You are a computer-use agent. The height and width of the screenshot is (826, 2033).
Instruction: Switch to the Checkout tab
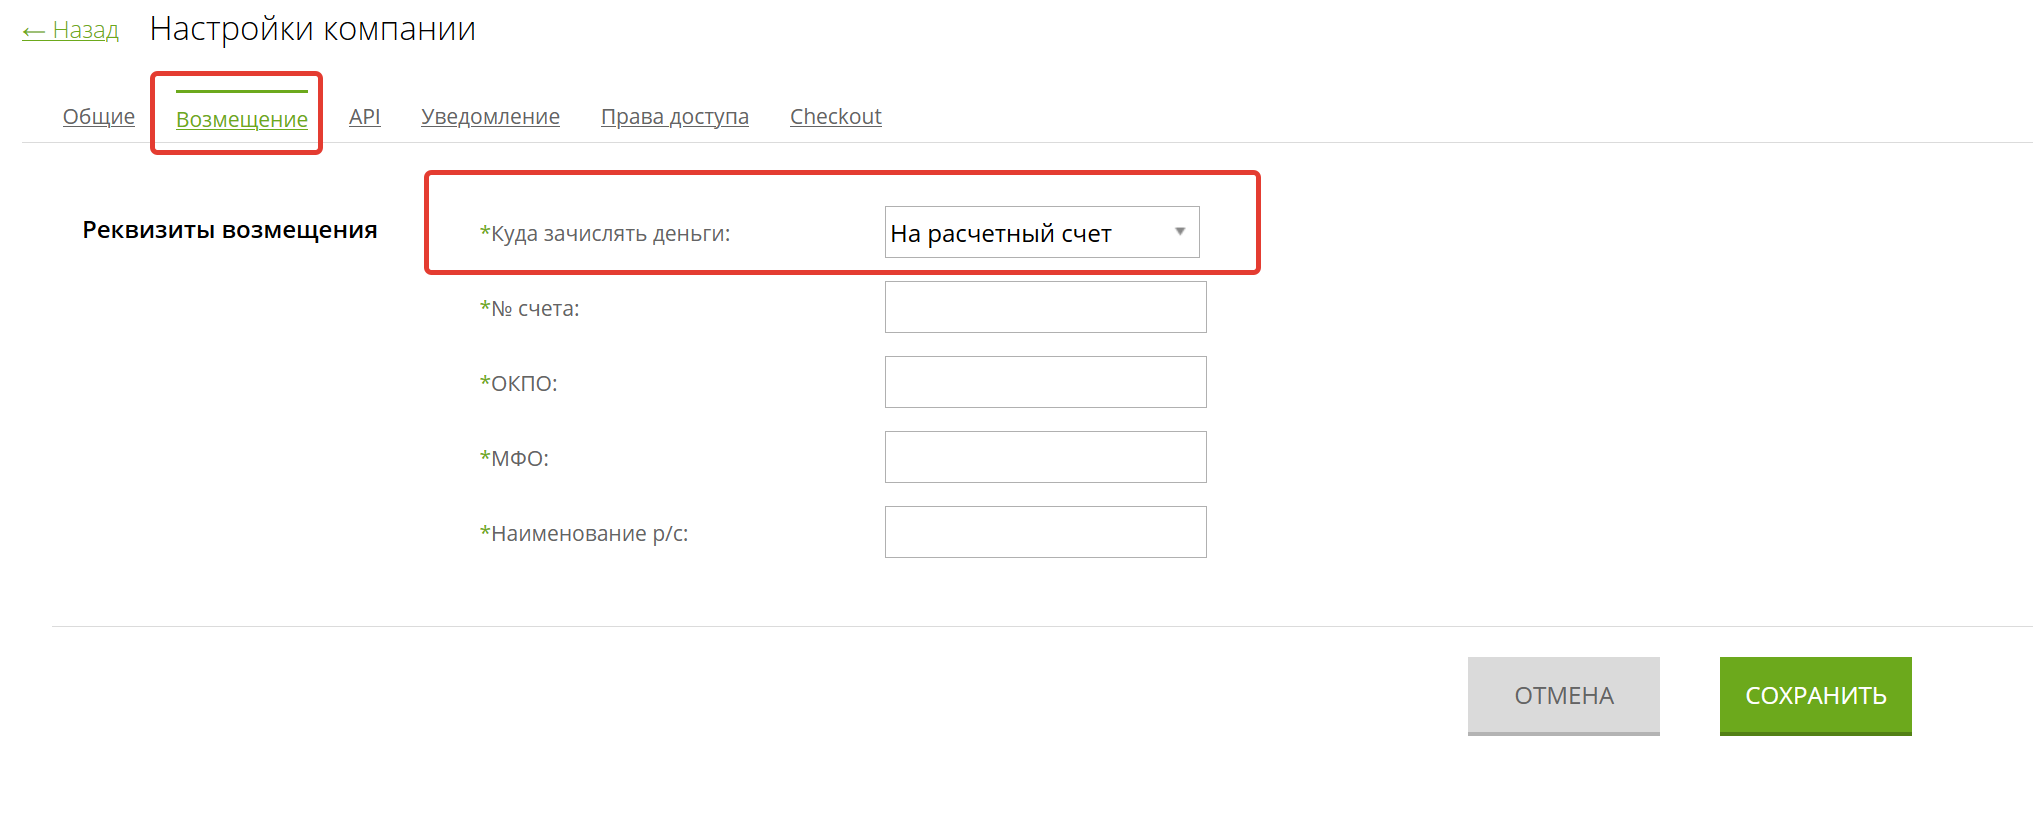836,116
